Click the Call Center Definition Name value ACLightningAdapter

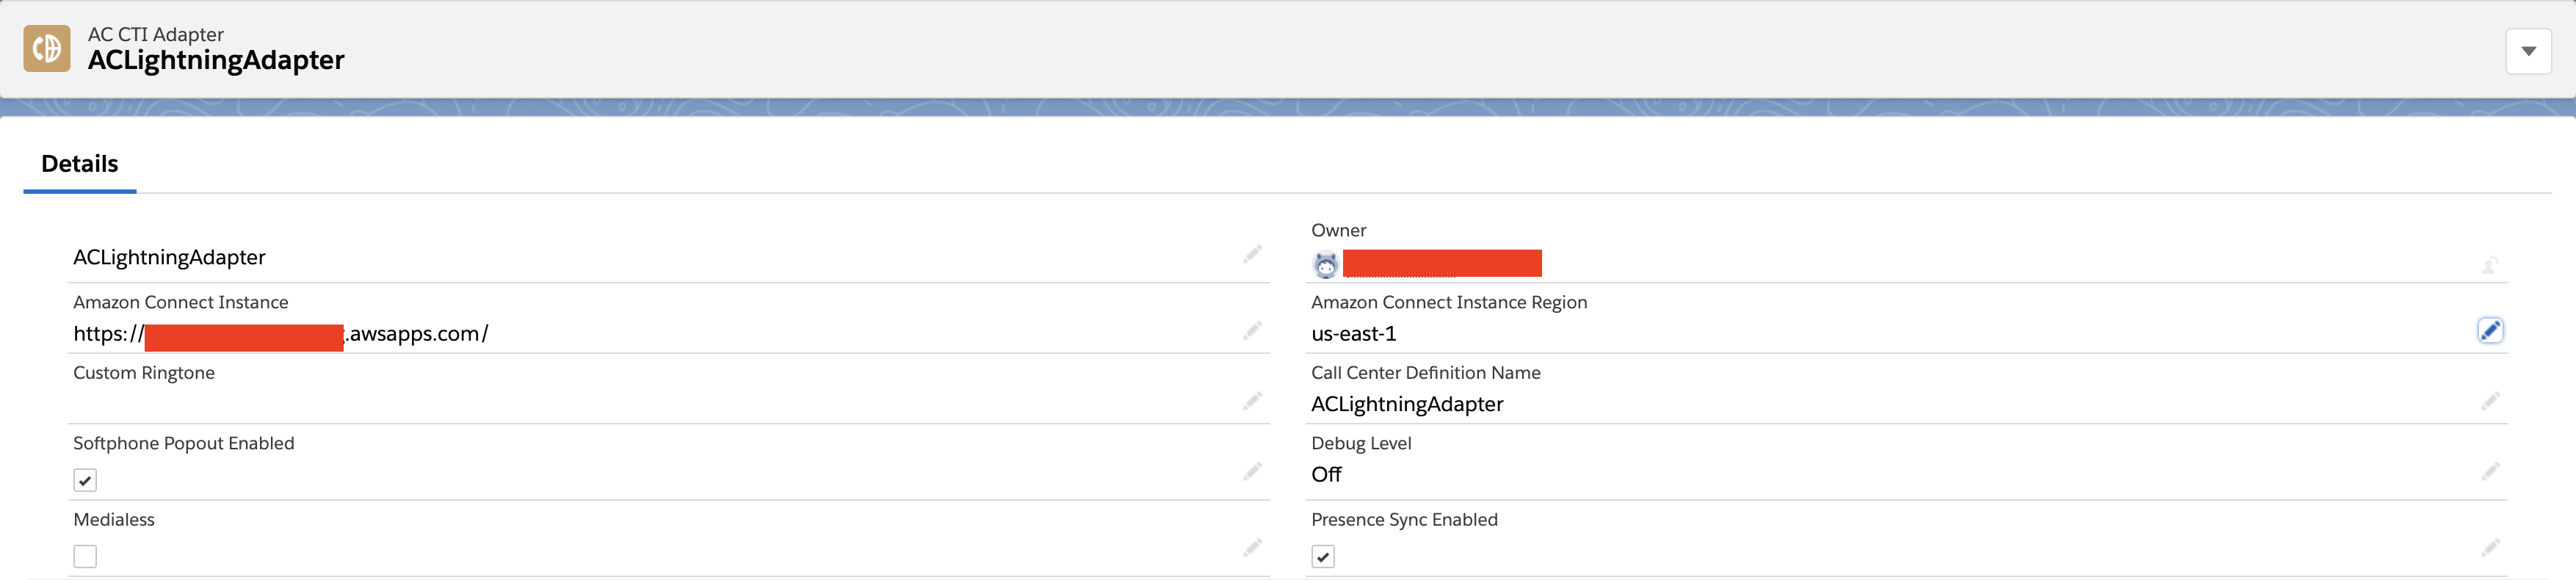[1407, 404]
